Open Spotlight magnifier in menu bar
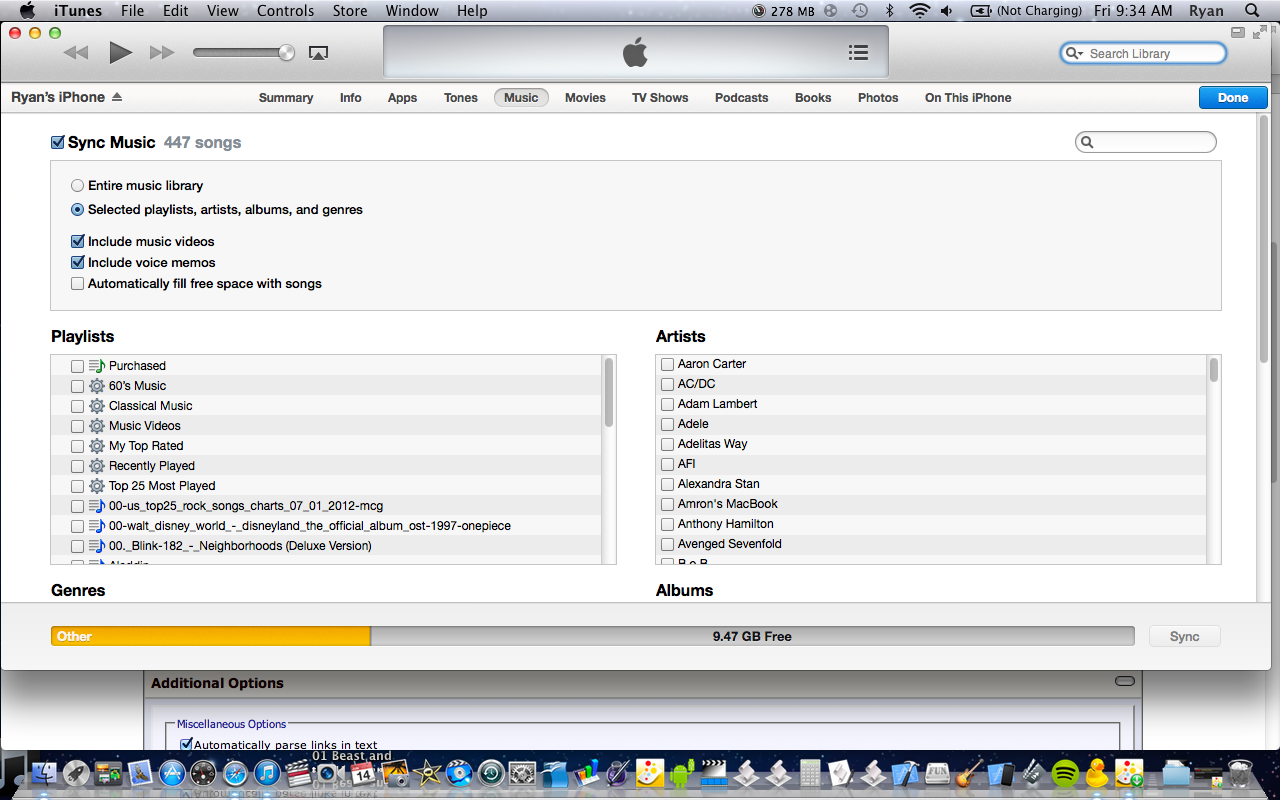This screenshot has height=800, width=1280. coord(1252,11)
